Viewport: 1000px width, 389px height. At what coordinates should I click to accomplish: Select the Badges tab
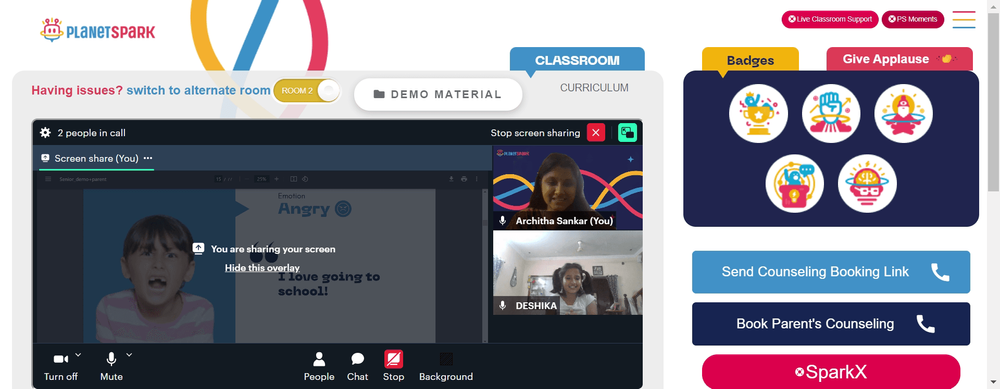coord(751,61)
